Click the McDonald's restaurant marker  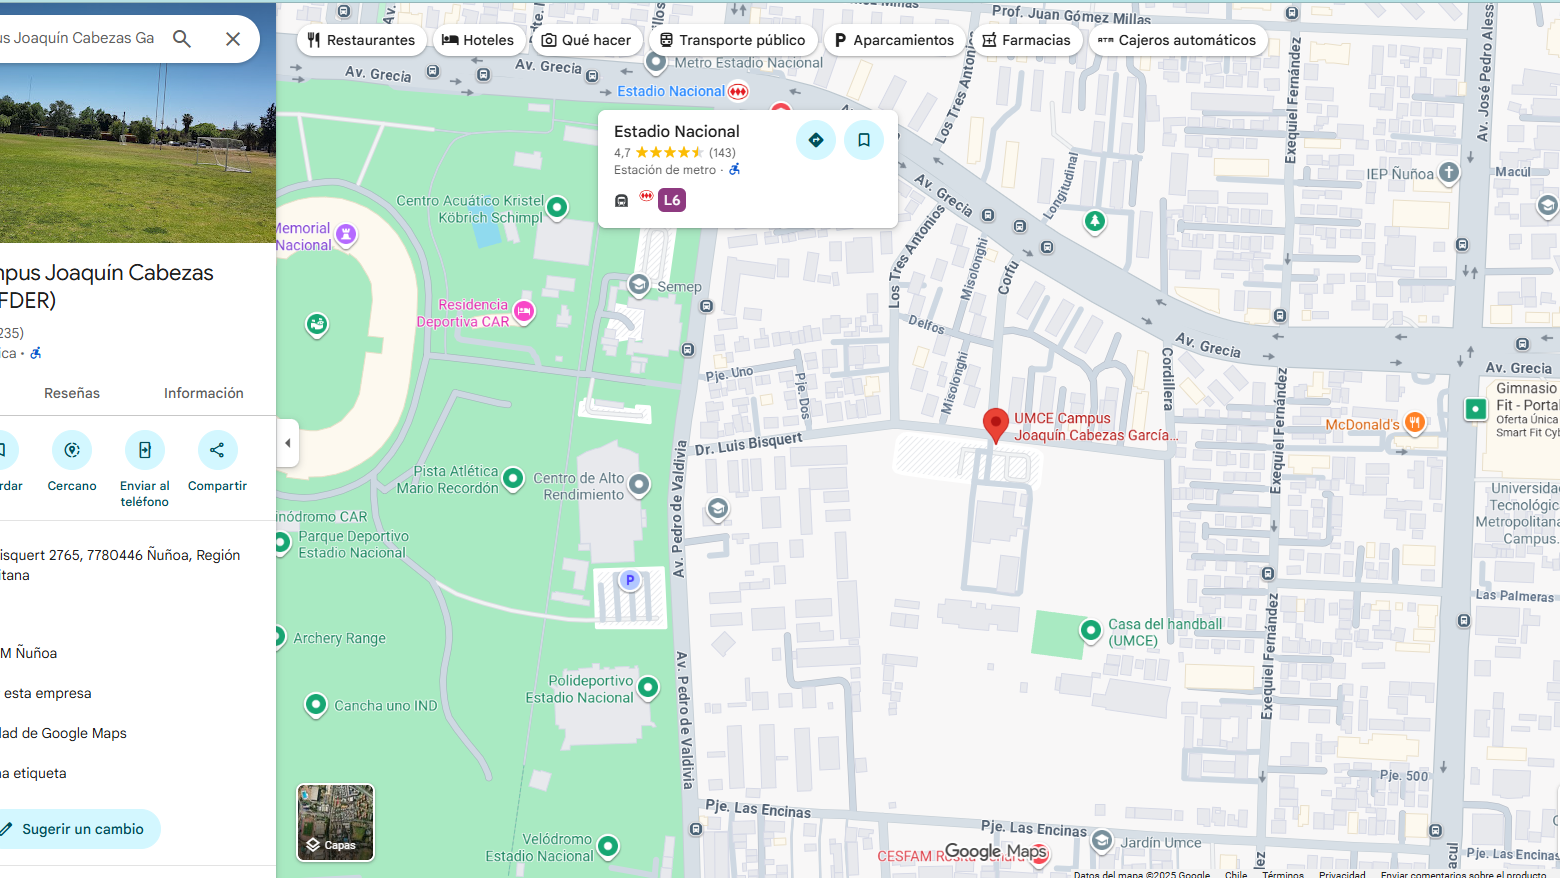click(x=1414, y=423)
